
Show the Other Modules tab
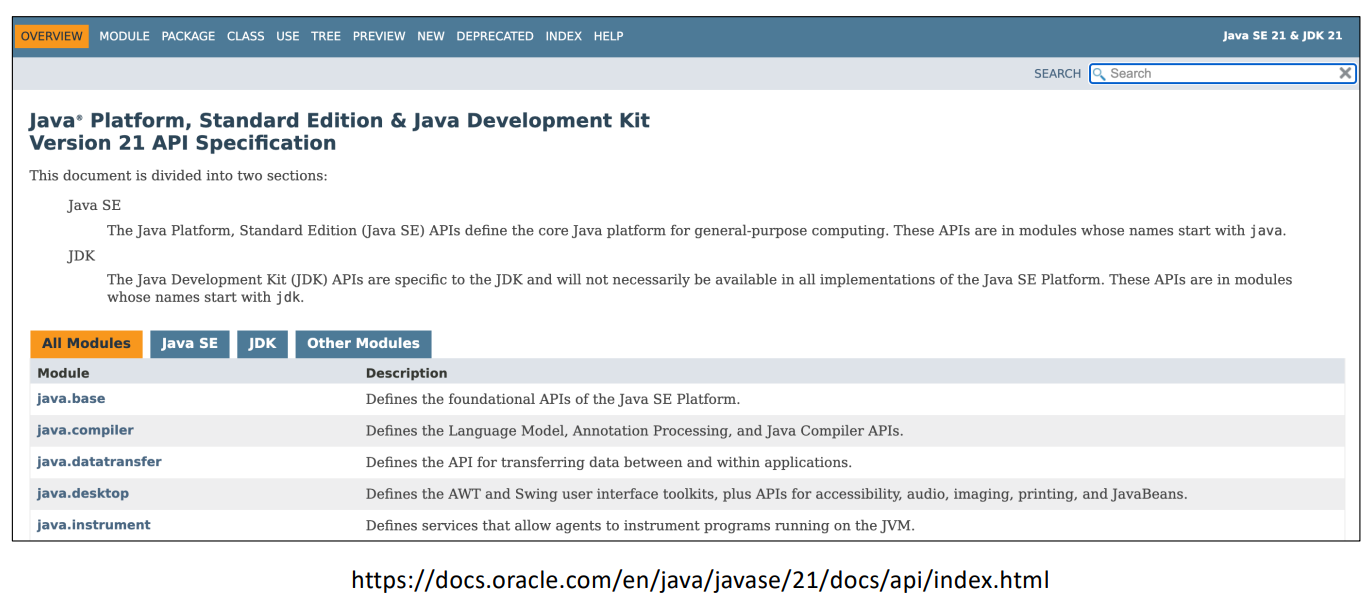[x=363, y=344]
